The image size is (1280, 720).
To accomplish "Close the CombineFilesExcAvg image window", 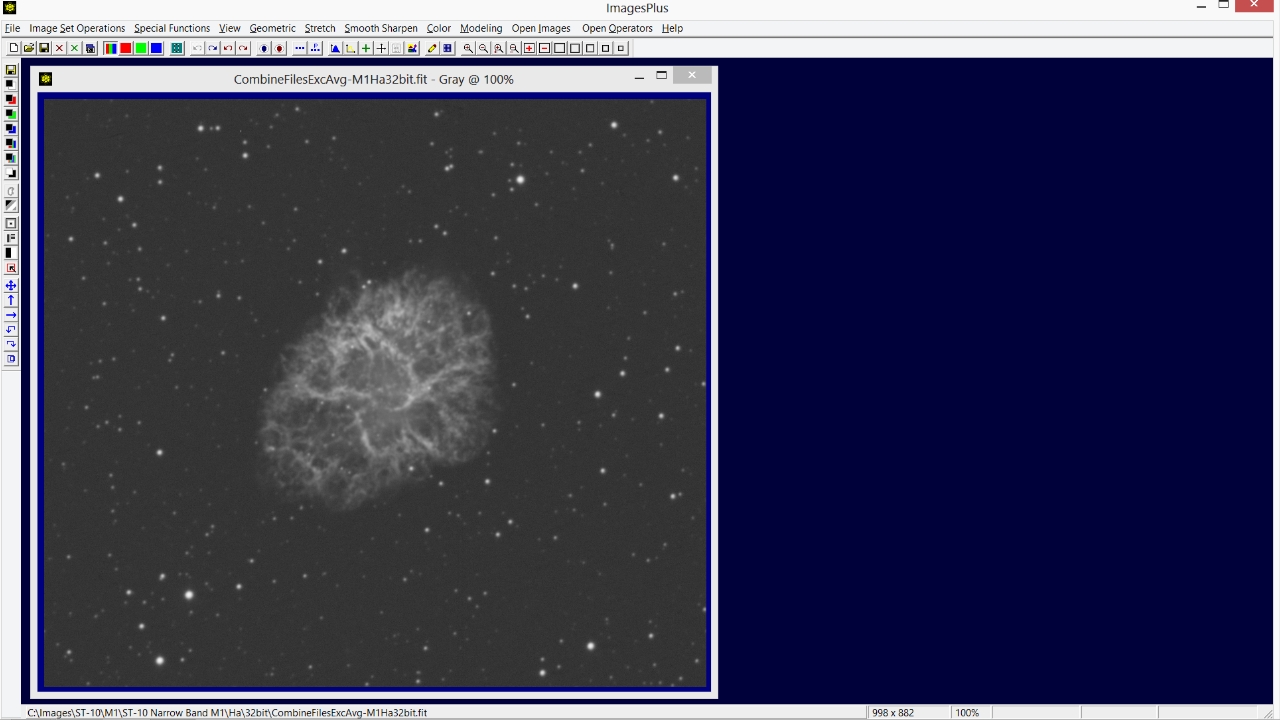I will (x=692, y=75).
